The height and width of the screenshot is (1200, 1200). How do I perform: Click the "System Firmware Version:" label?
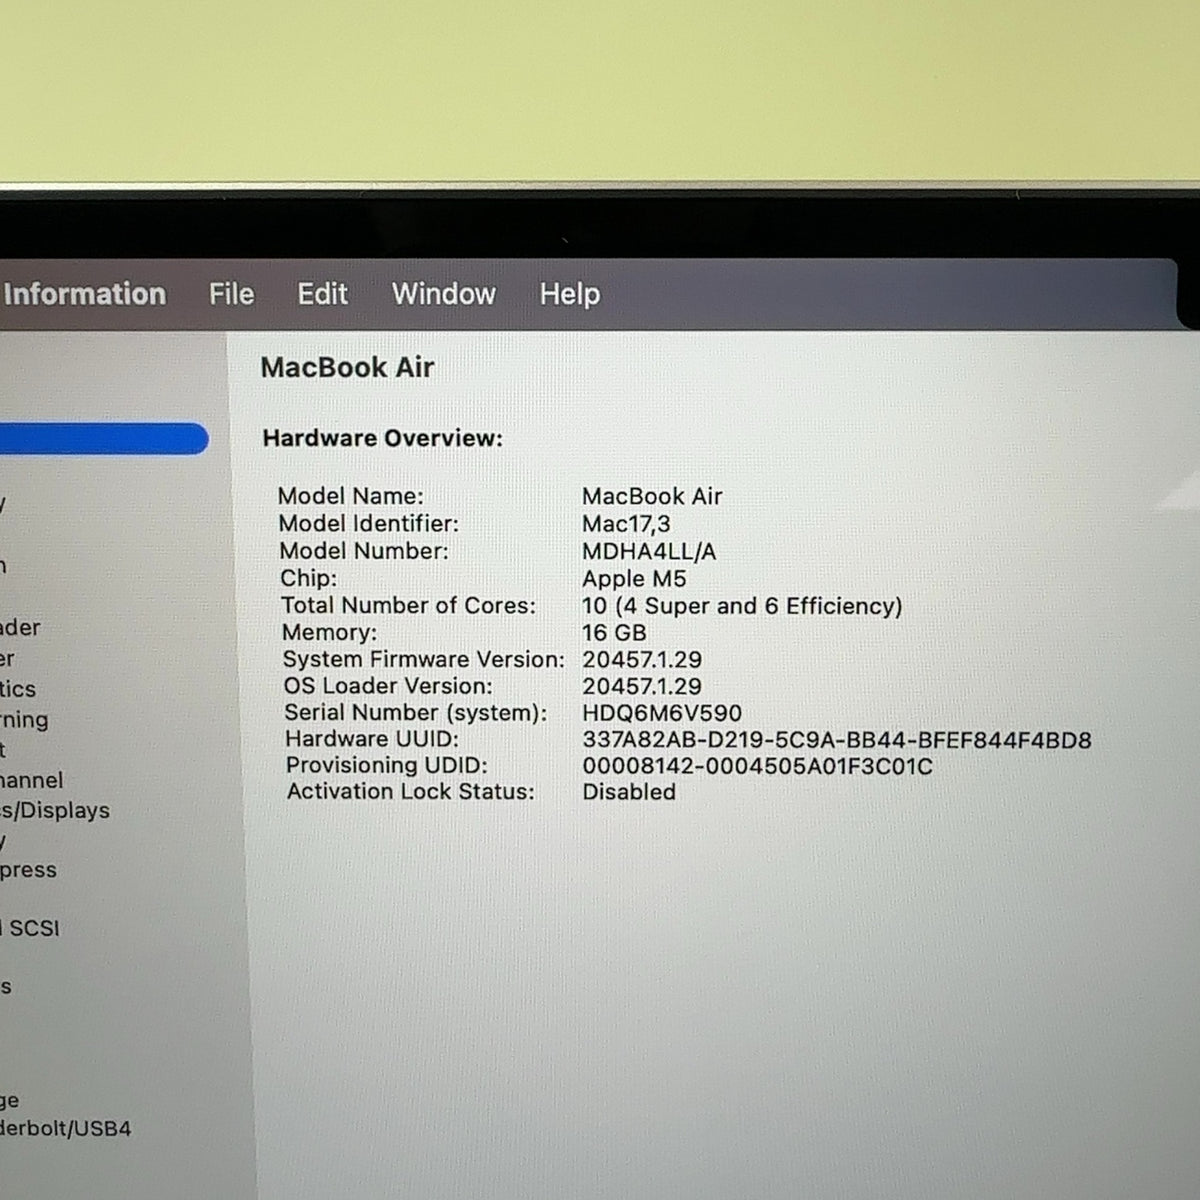click(424, 659)
